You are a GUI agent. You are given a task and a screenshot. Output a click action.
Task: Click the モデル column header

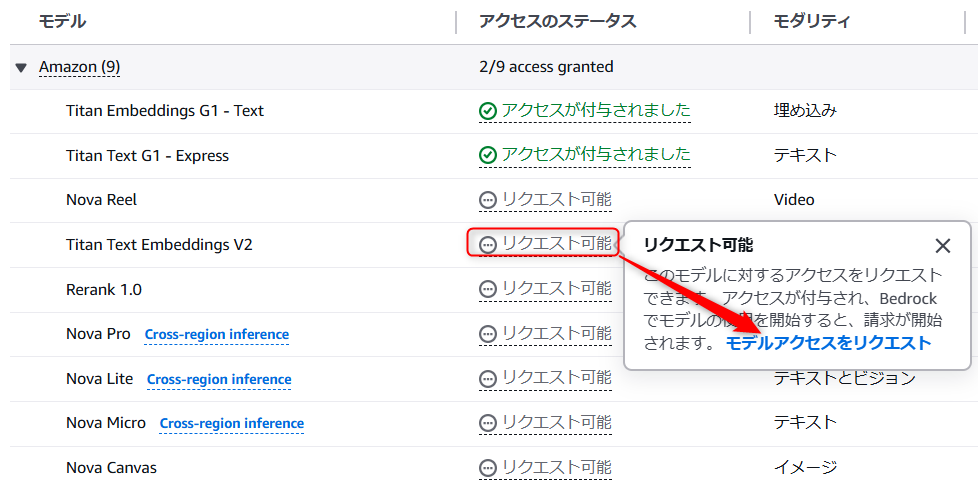pyautogui.click(x=62, y=22)
